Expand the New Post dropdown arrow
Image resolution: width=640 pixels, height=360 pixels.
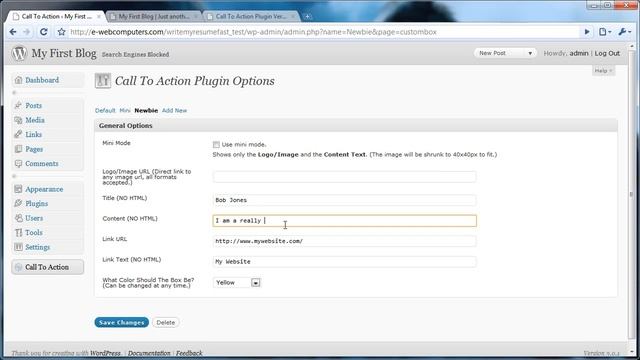(x=530, y=53)
